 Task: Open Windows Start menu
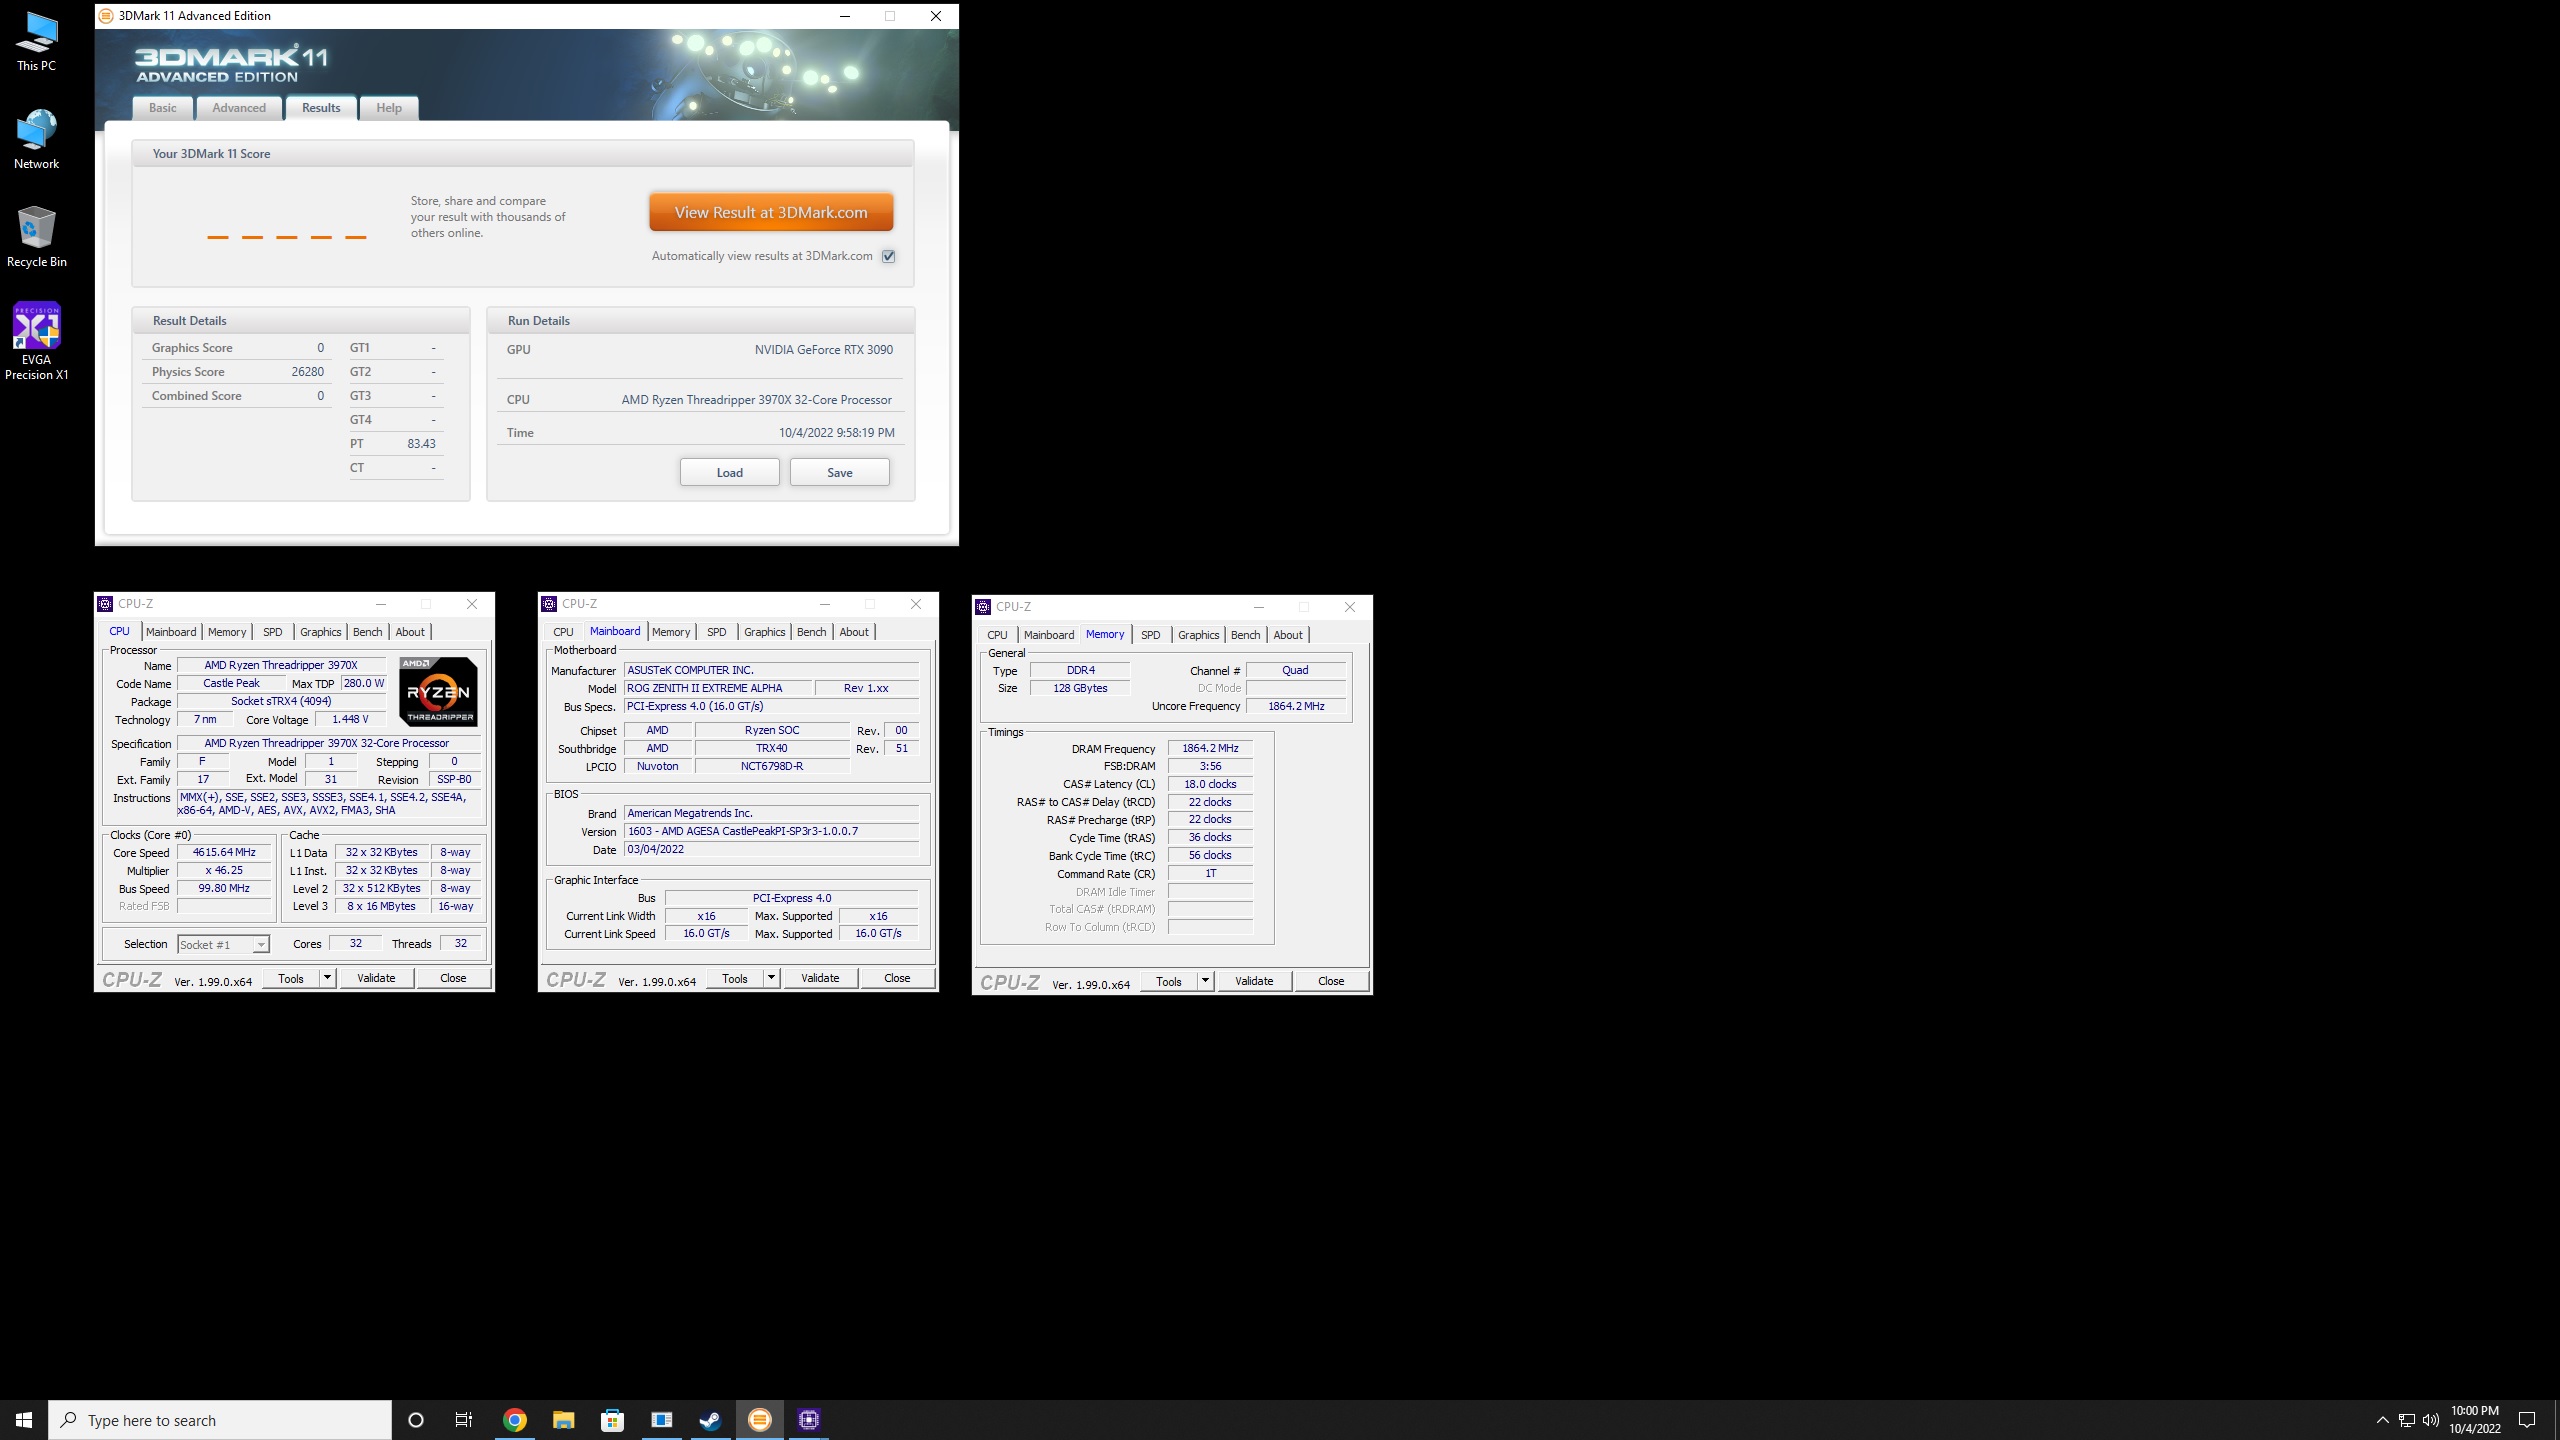click(x=24, y=1420)
